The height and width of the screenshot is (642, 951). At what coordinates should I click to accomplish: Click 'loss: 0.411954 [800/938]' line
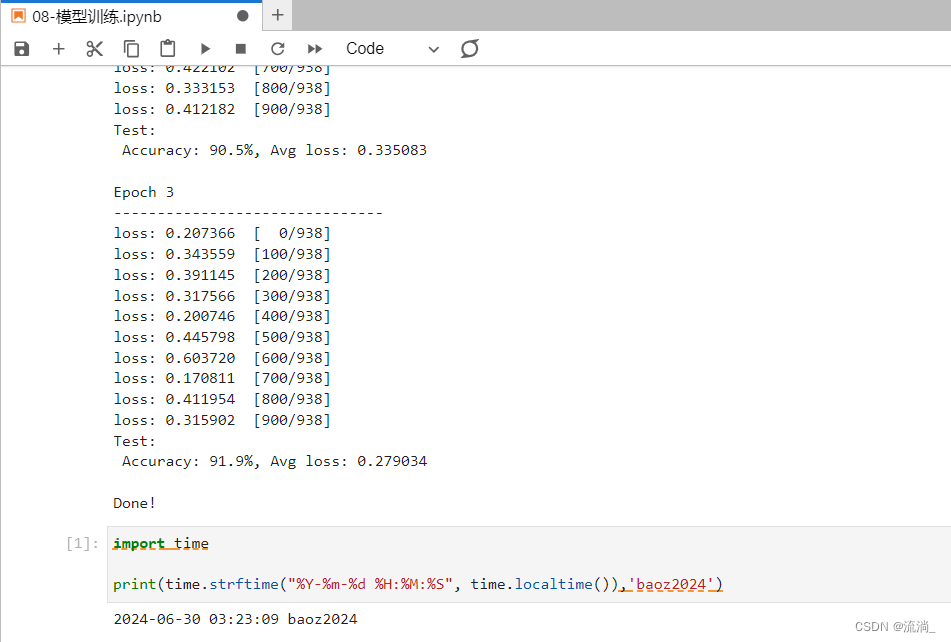tap(222, 400)
